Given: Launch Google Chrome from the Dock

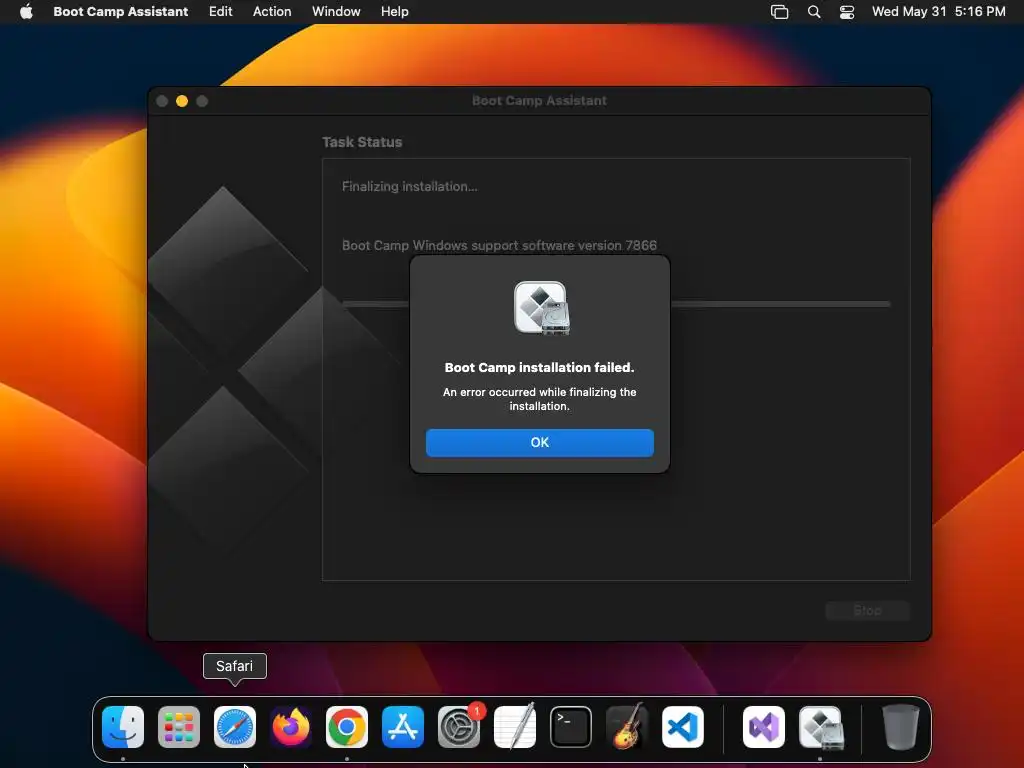Looking at the screenshot, I should click(347, 726).
